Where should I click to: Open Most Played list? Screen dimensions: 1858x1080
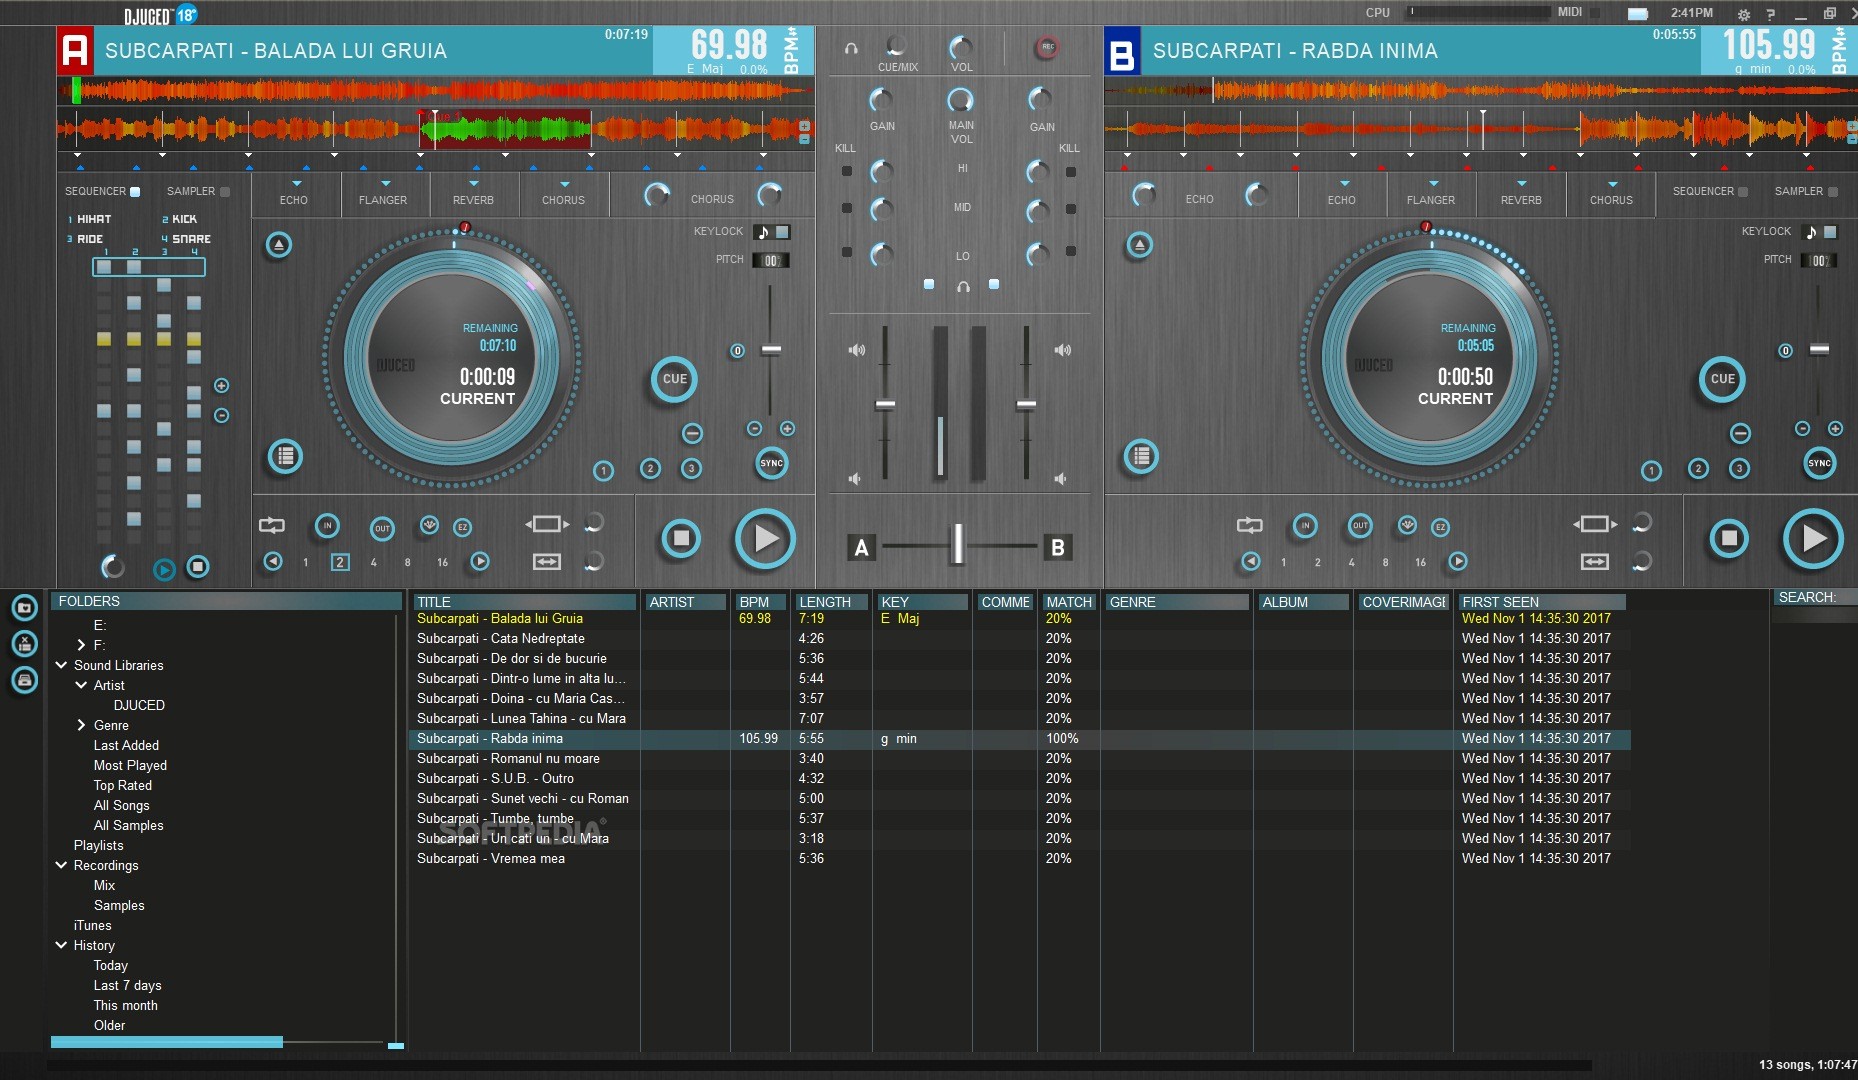(130, 765)
